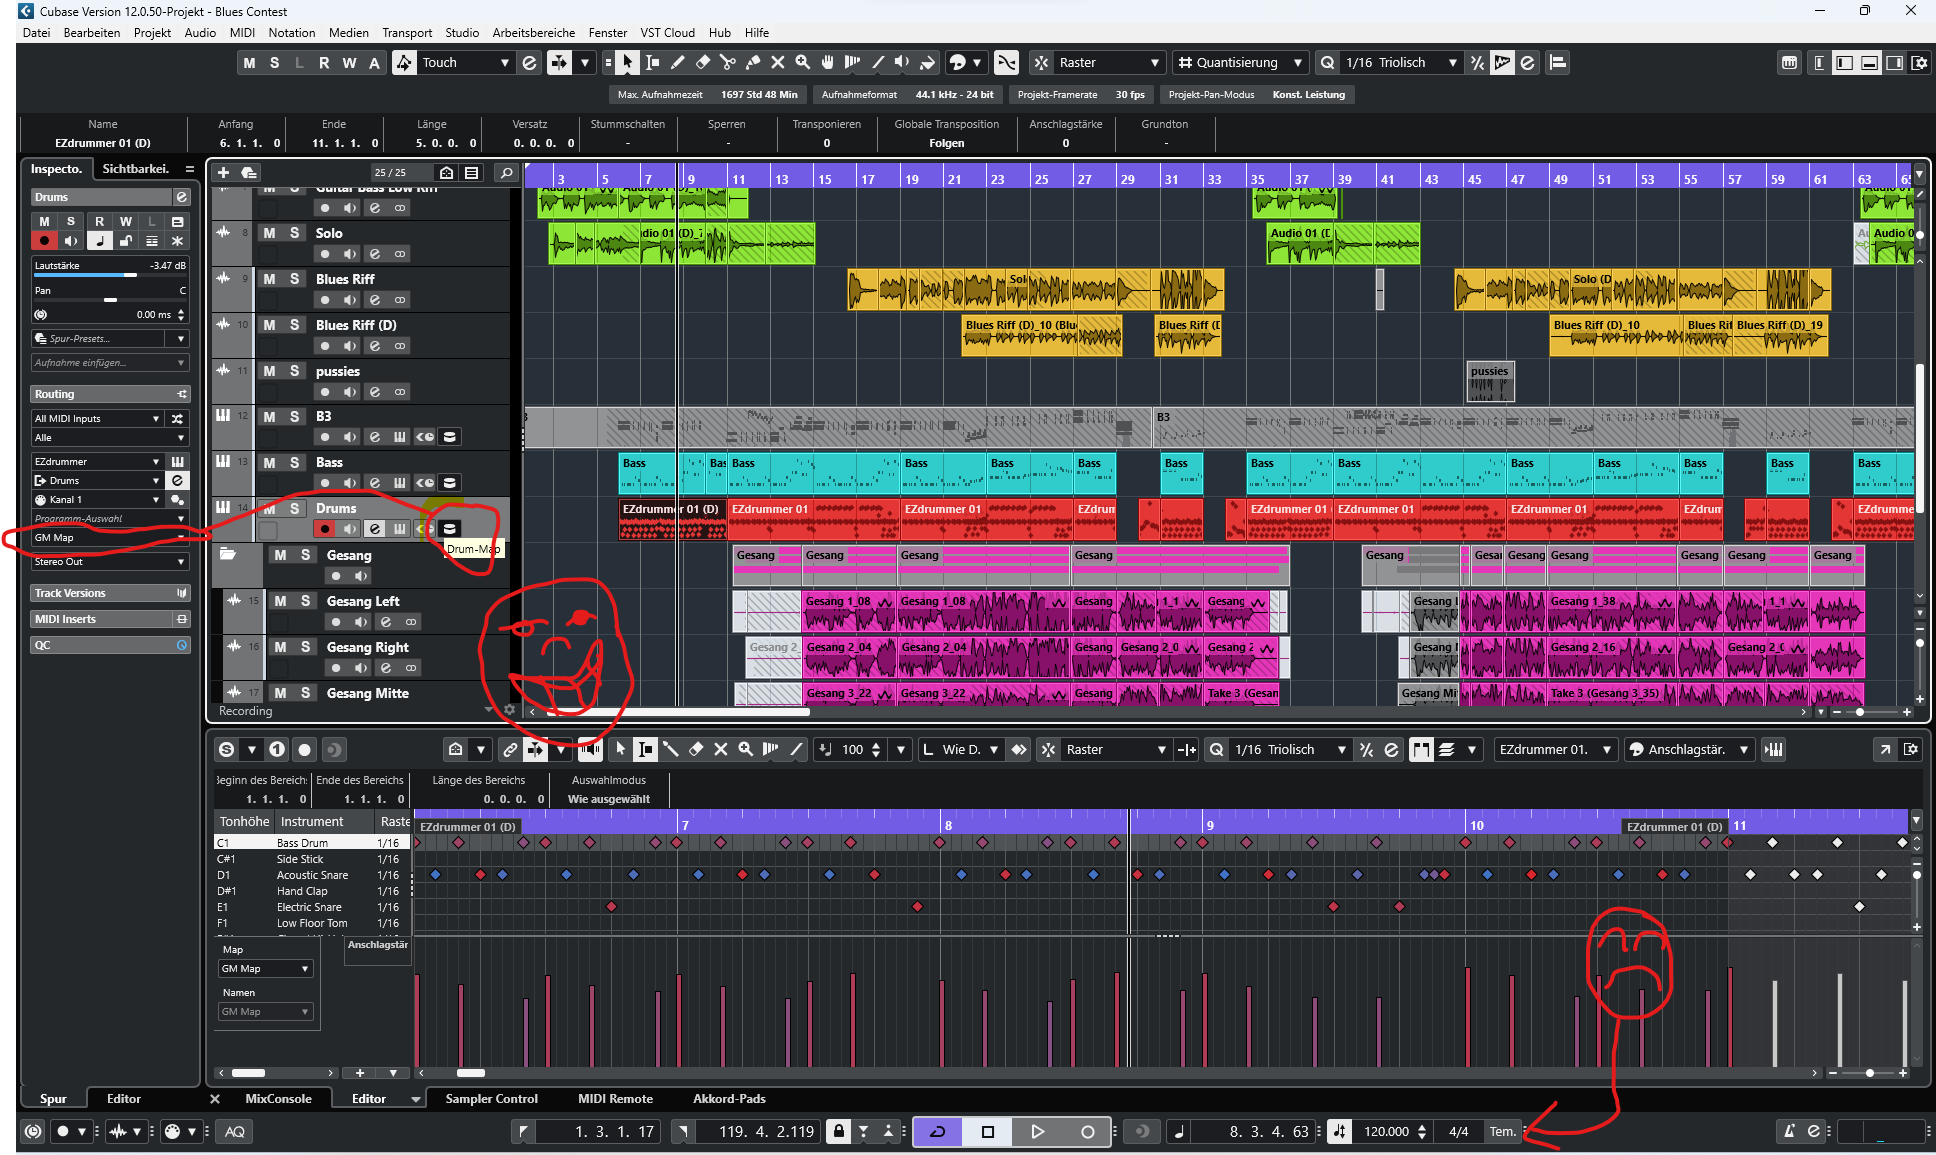Switch to the MixConsole tab

pos(278,1098)
